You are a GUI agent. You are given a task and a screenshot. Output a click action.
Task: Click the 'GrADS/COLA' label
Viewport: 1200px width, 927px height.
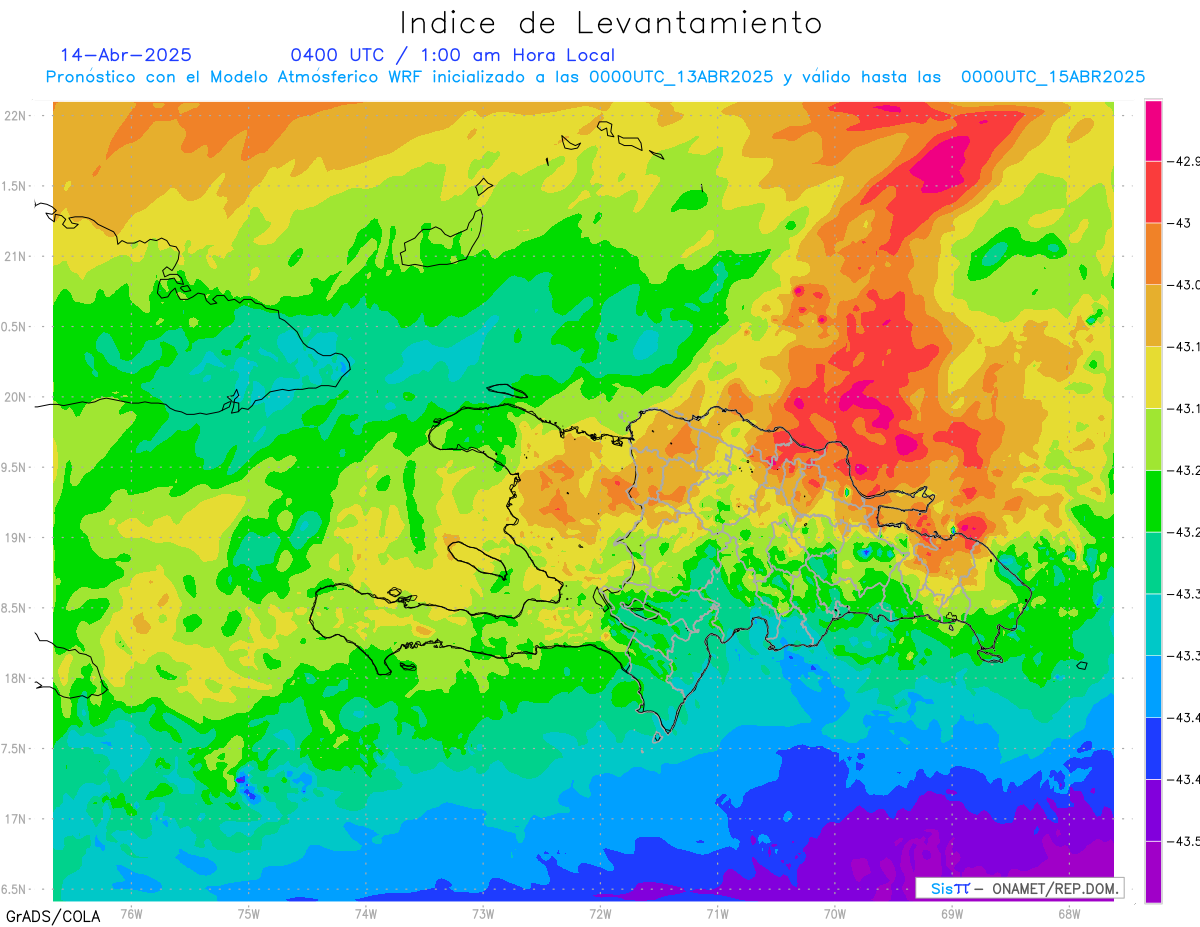(53, 916)
